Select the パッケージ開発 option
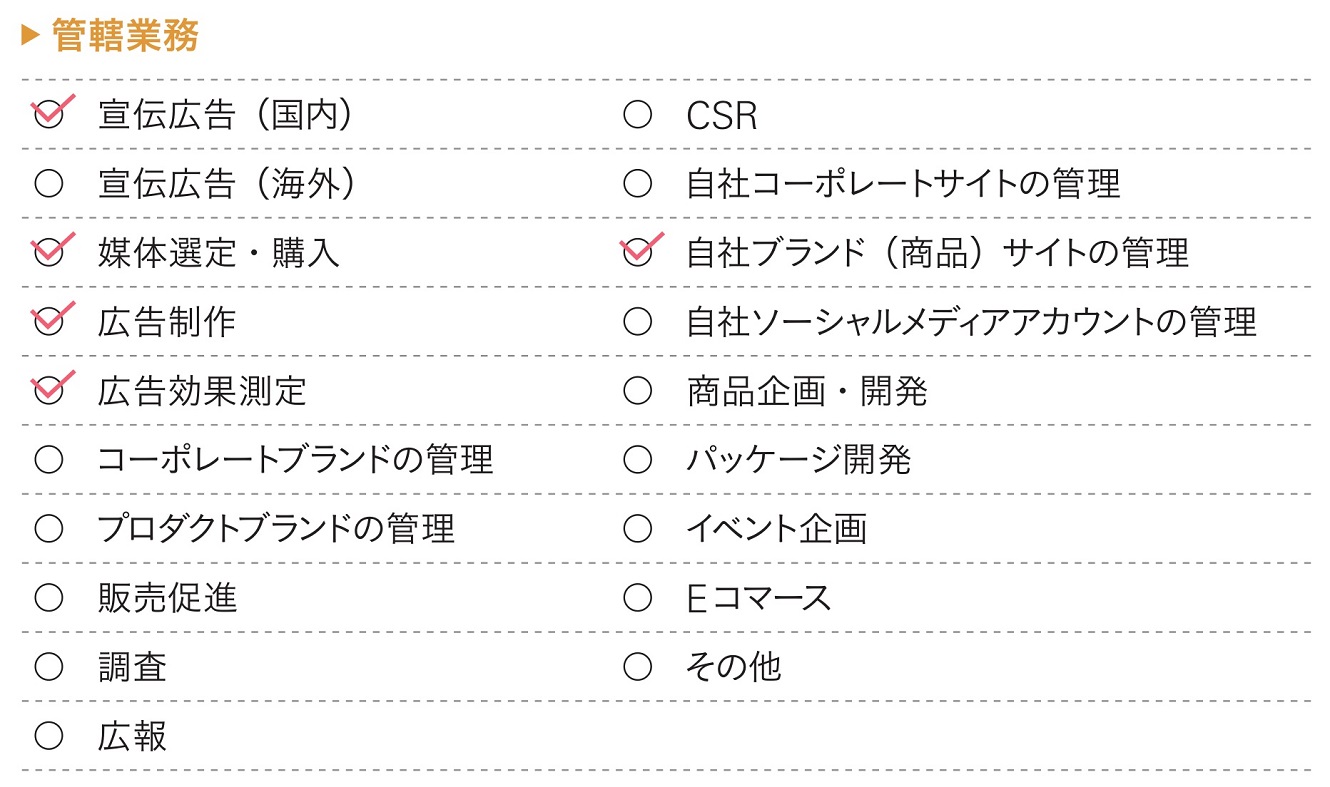Image resolution: width=1330 pixels, height=787 pixels. tap(637, 460)
